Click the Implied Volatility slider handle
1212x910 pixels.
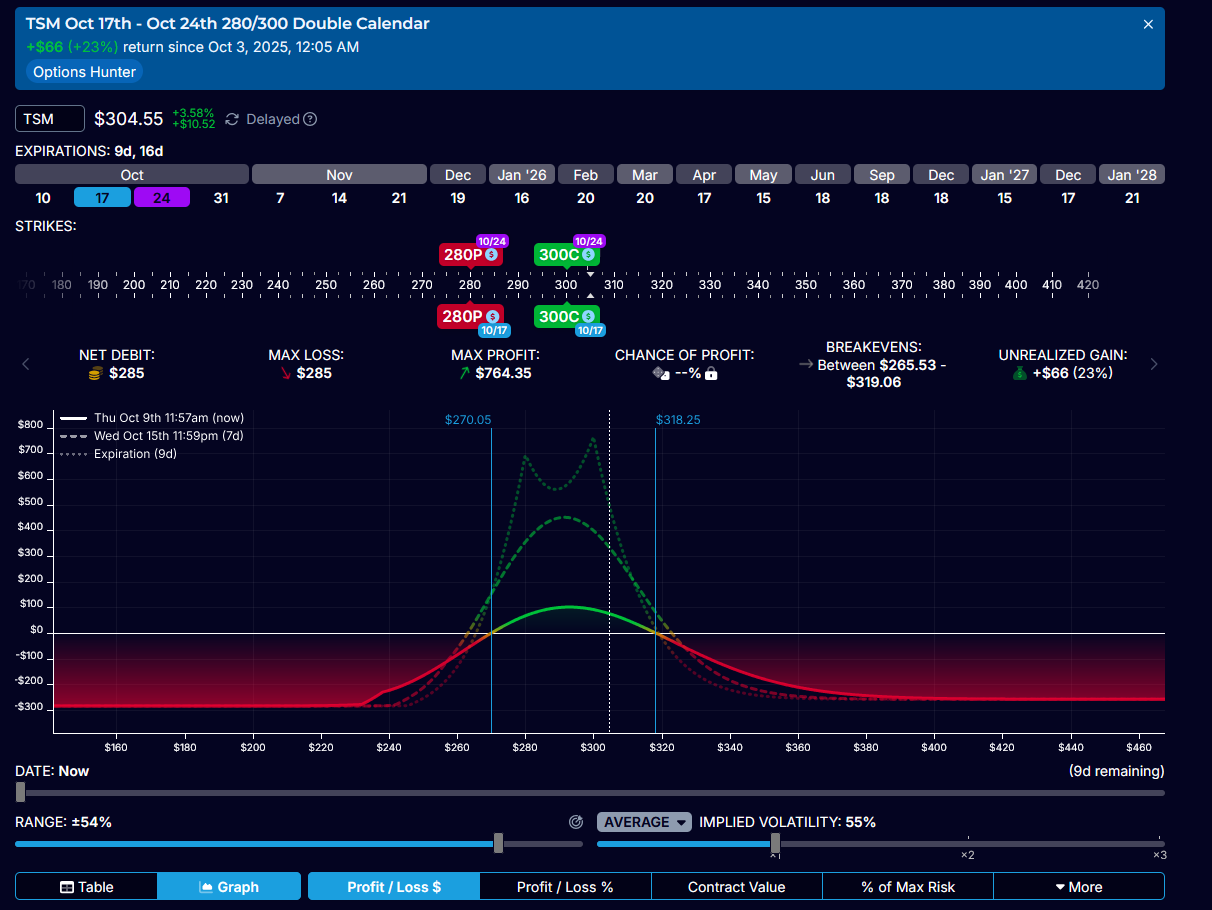775,844
